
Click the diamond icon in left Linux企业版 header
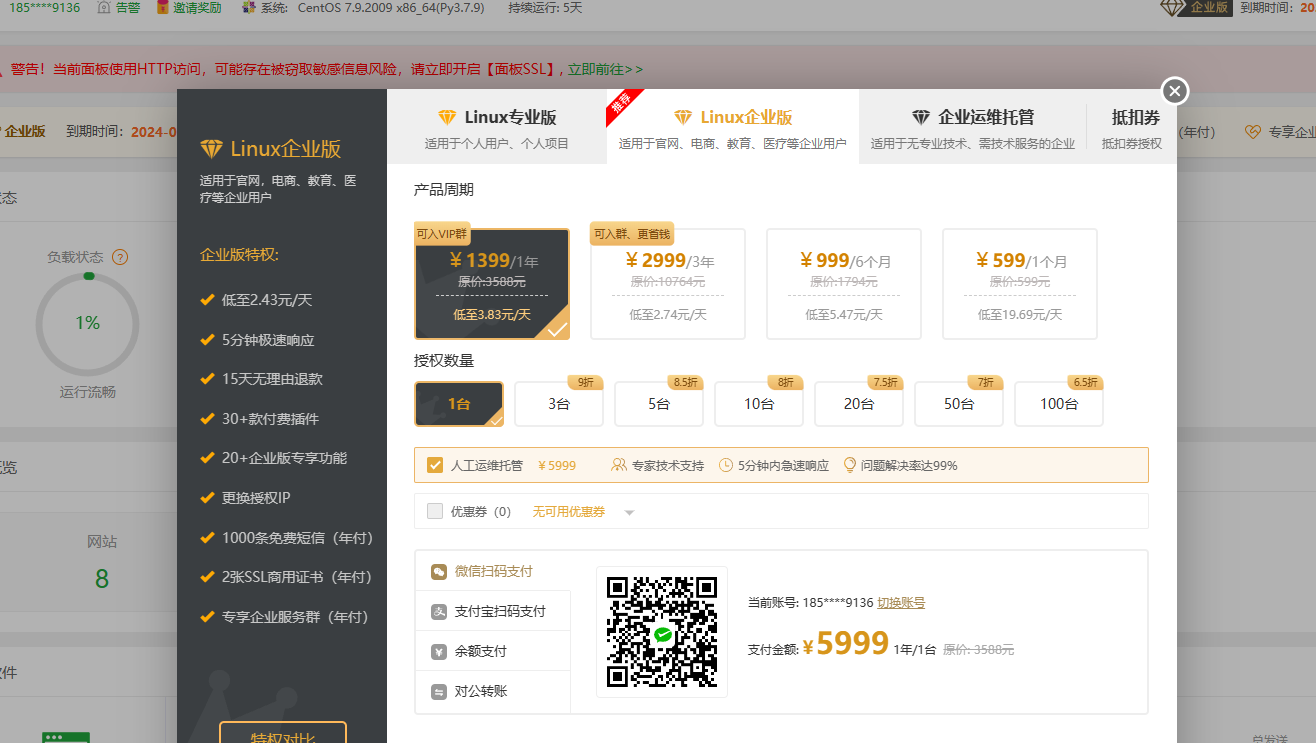tap(211, 149)
